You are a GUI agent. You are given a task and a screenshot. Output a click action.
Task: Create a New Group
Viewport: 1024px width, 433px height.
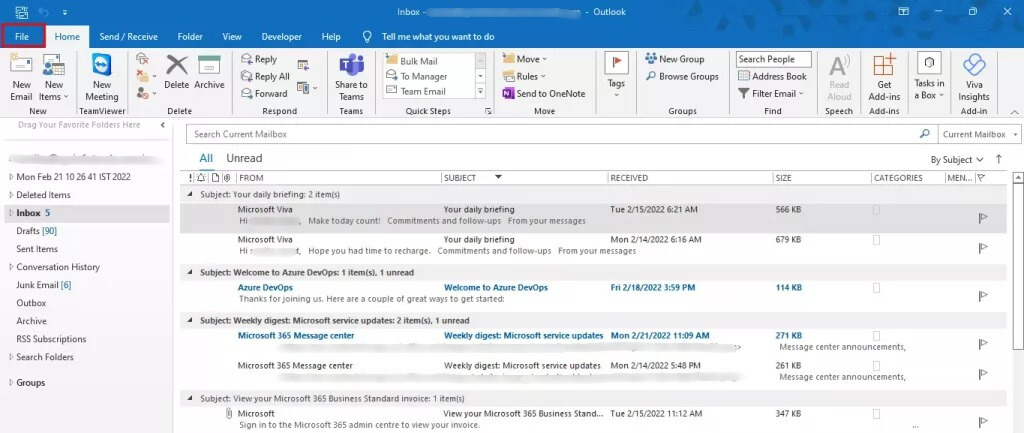coord(675,59)
